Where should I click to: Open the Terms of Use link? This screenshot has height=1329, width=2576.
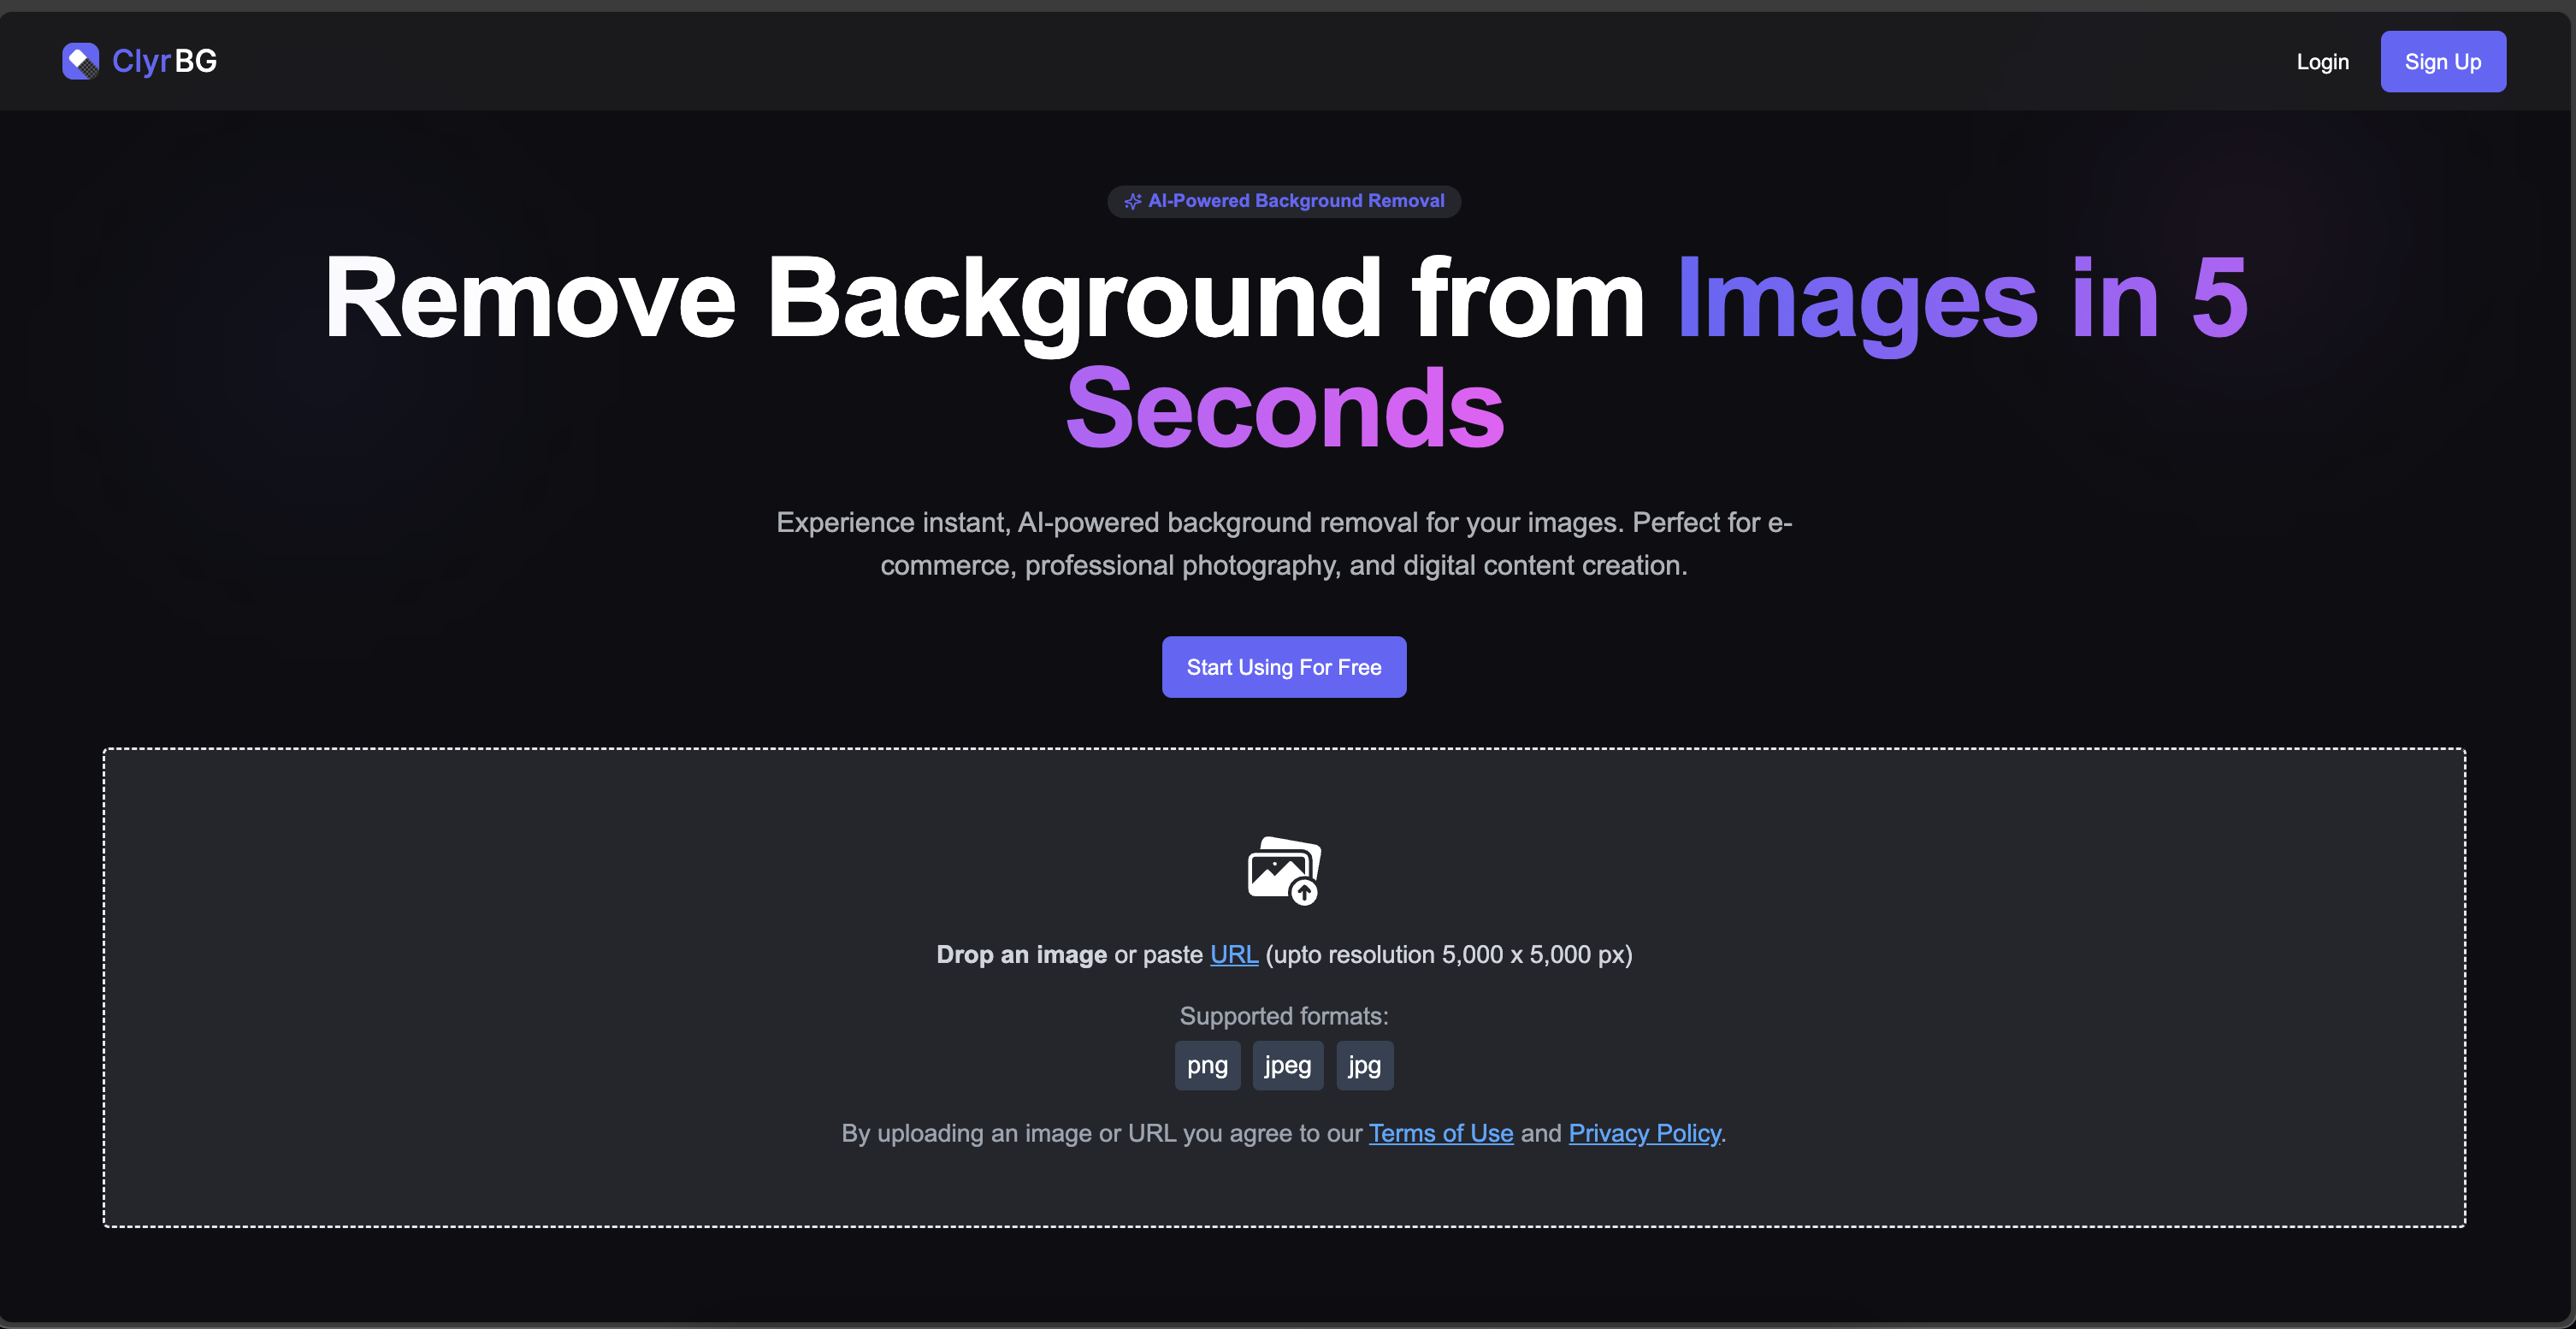point(1440,1133)
